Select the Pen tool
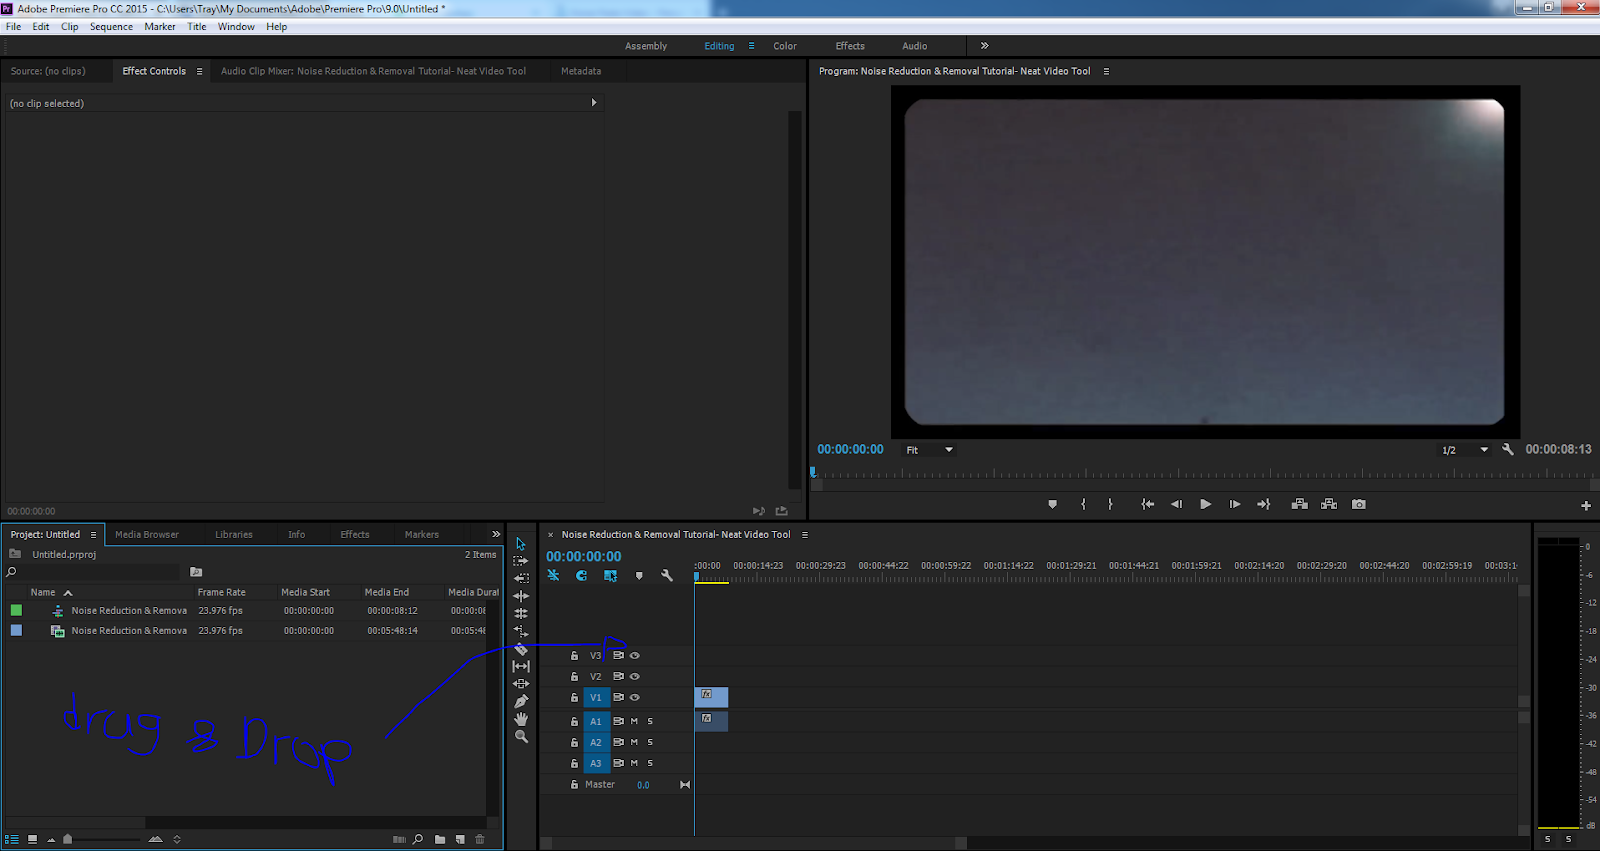 click(x=521, y=701)
